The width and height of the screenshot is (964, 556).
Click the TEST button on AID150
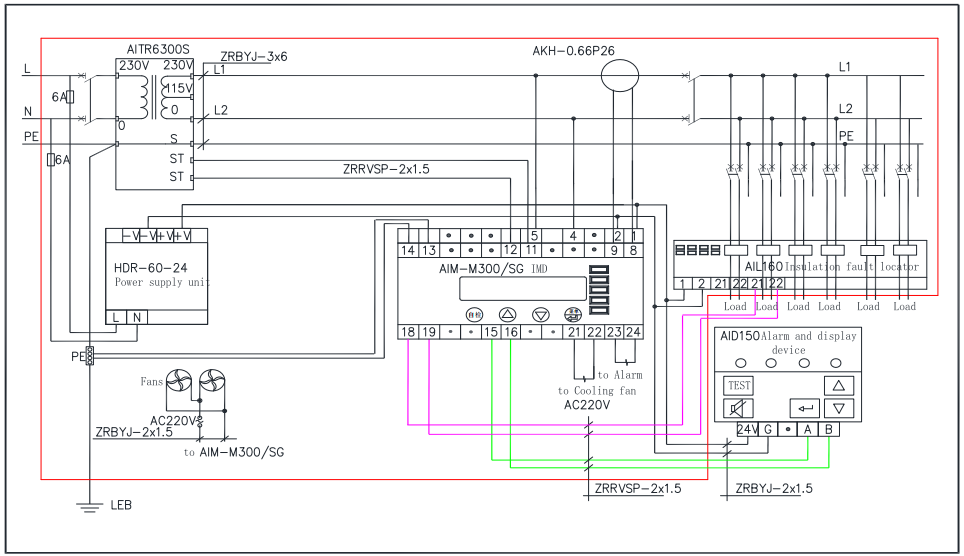(738, 386)
